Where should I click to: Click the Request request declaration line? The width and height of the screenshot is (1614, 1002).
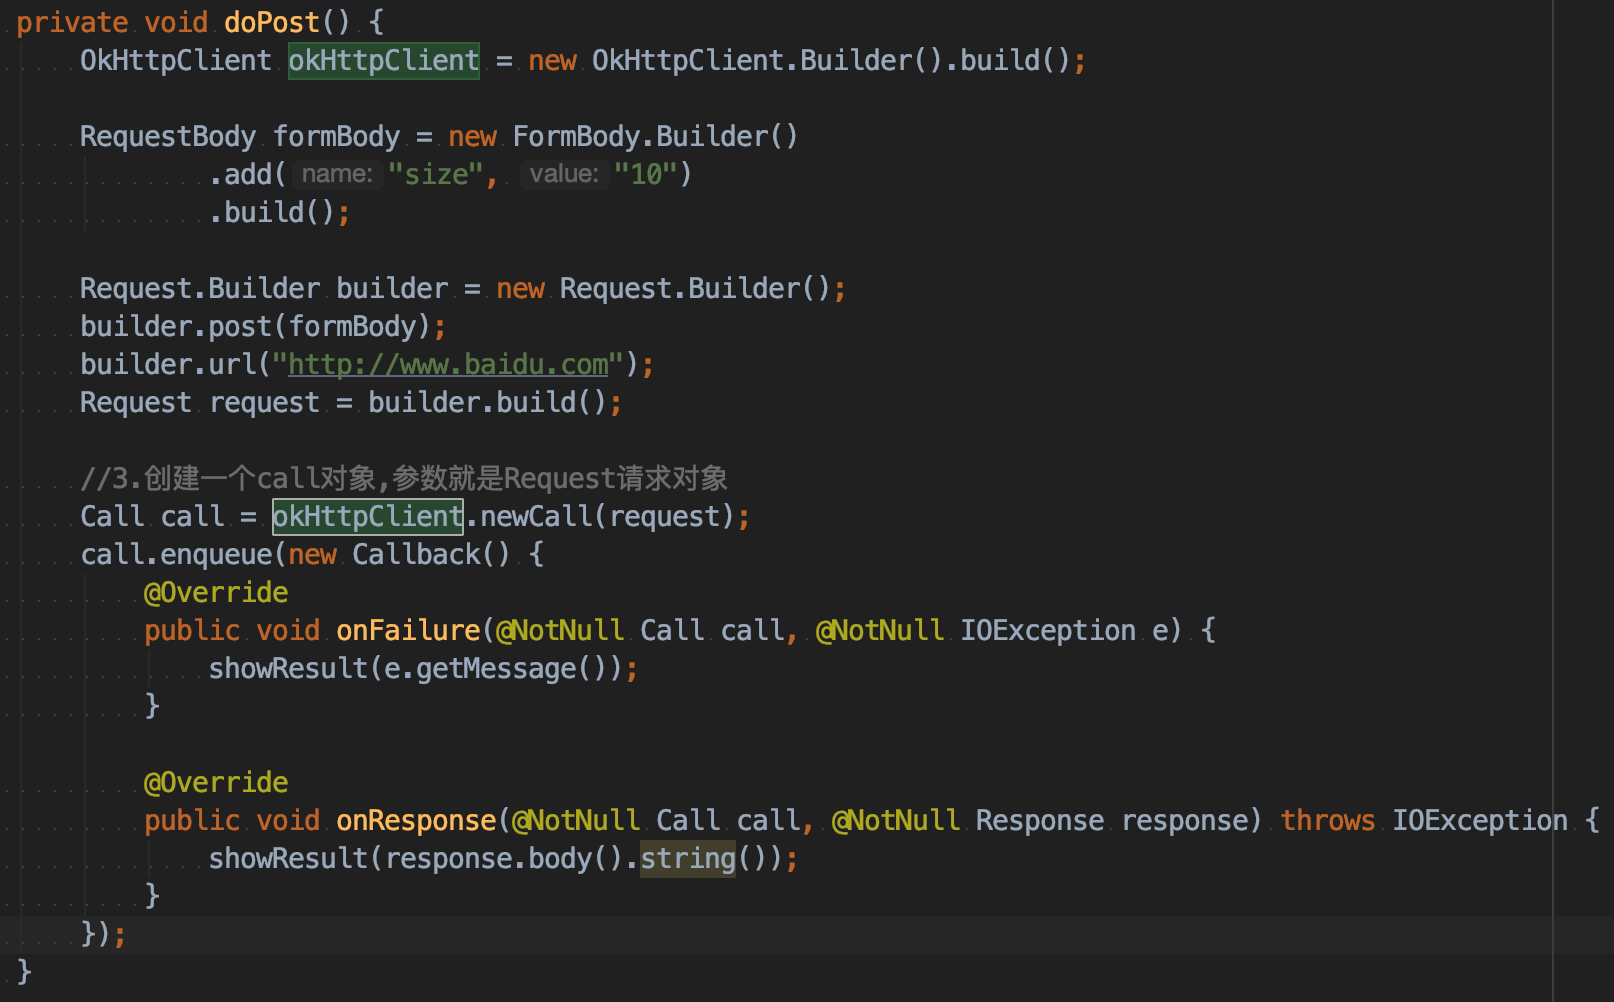[x=351, y=402]
